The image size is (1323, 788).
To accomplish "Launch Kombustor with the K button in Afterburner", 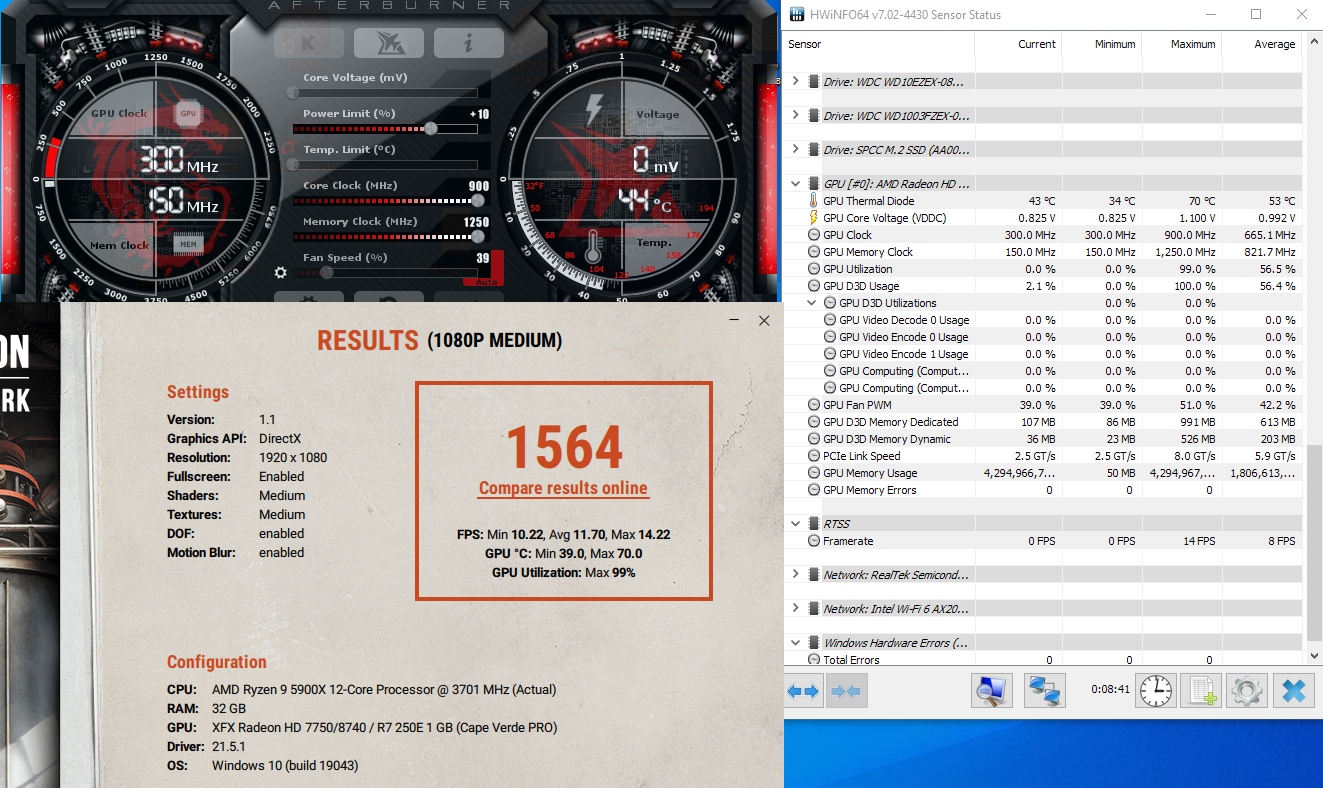I will click(308, 43).
